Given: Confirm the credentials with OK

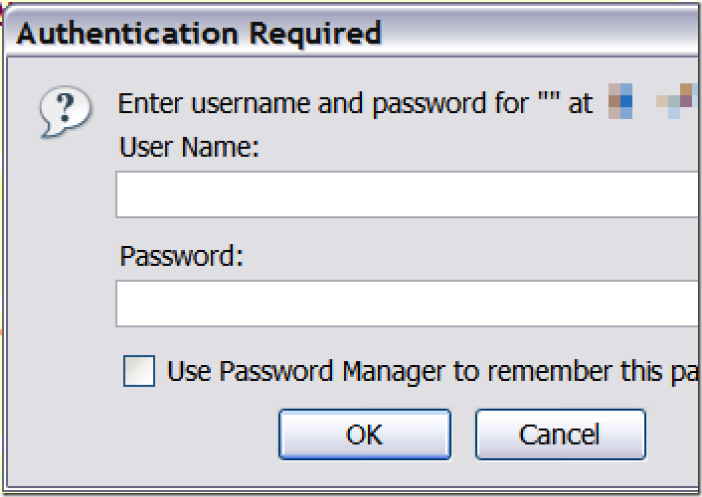Looking at the screenshot, I should [364, 434].
